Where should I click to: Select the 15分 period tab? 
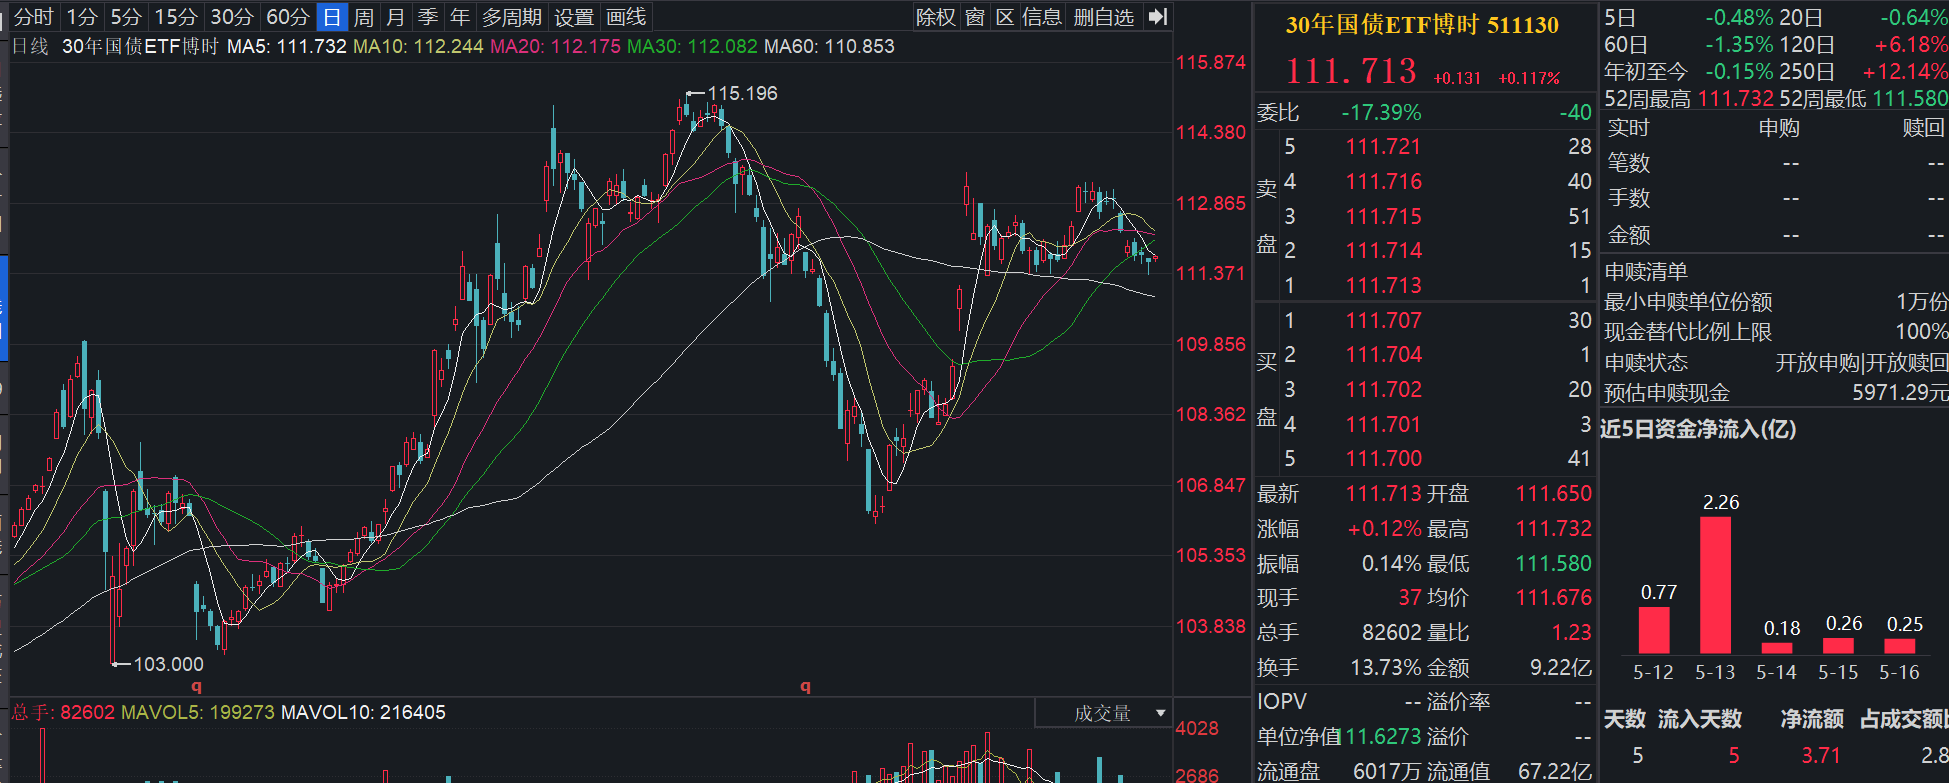[x=176, y=17]
